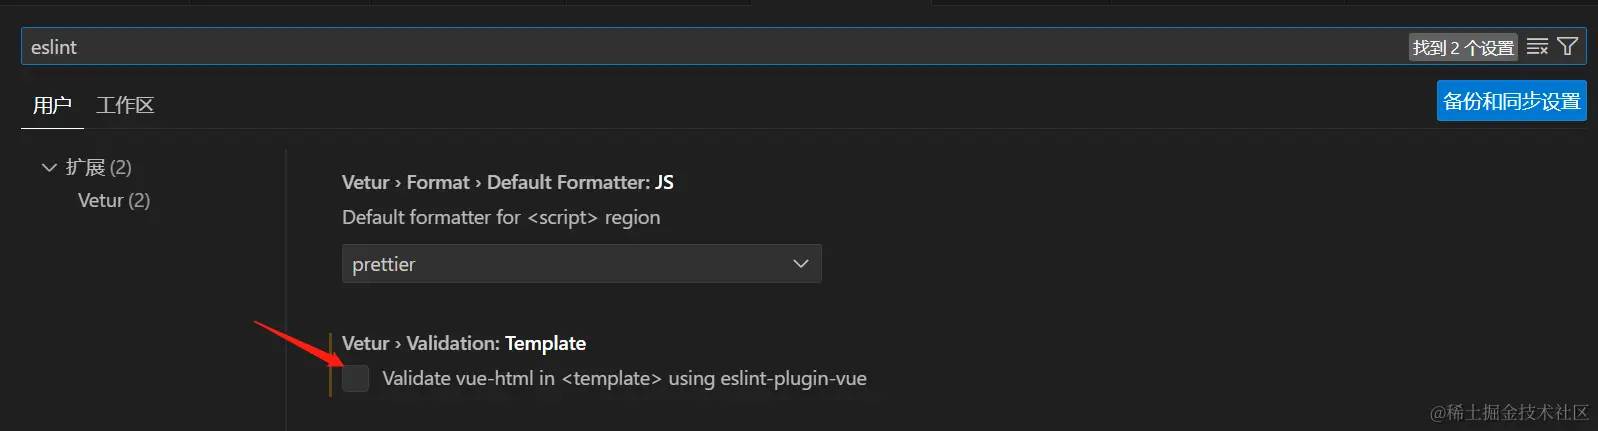Screen dimensions: 1598x431
Task: Click the Vetur › Format breadcrumb text
Action: point(405,182)
